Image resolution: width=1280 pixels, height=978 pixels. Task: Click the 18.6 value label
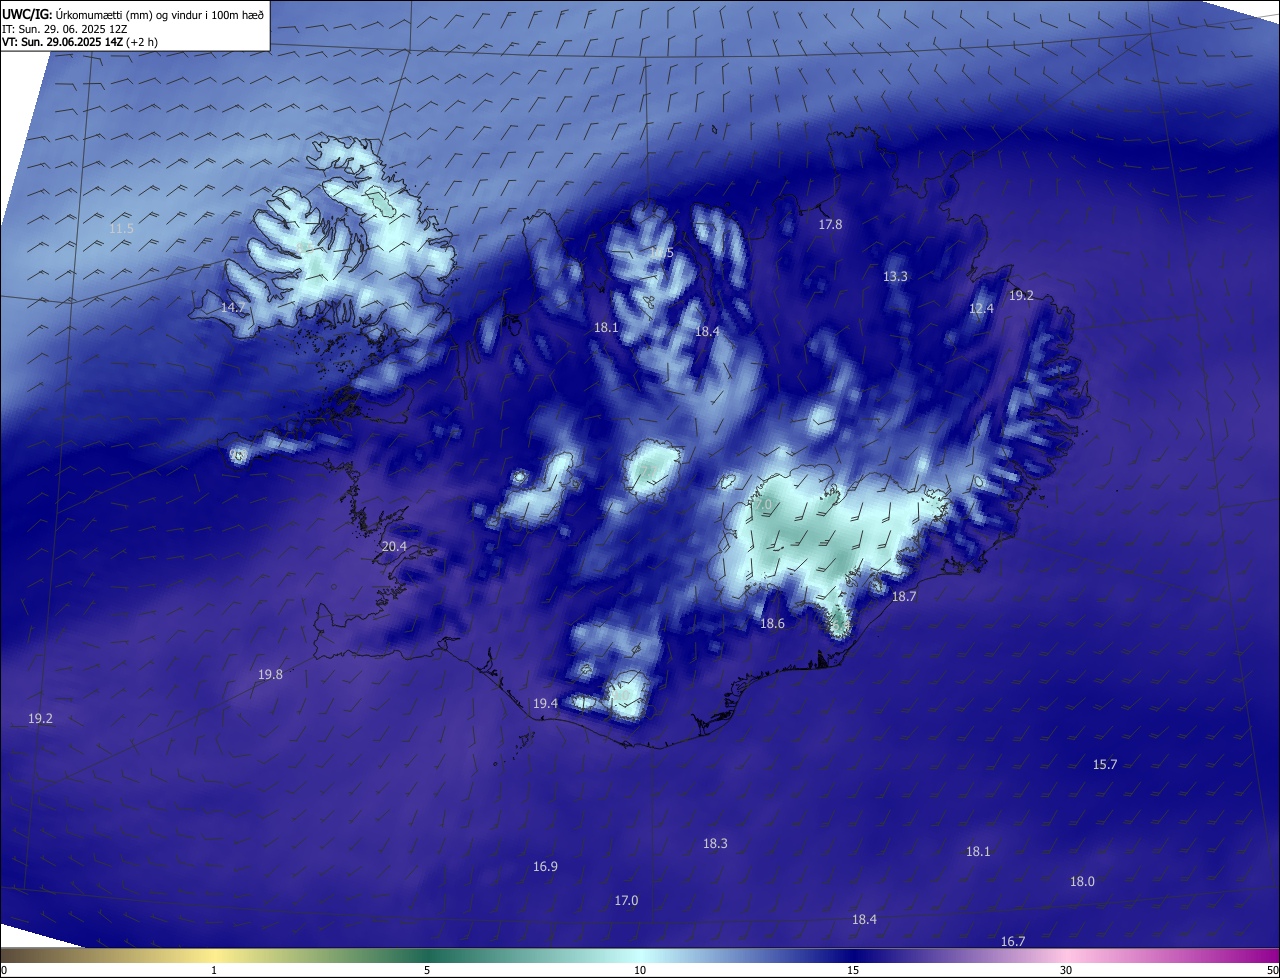(x=772, y=624)
